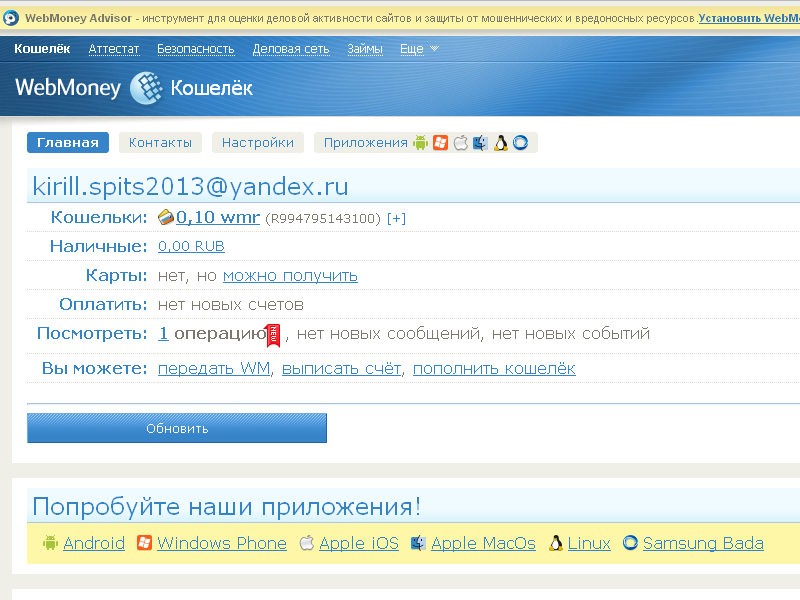Image resolution: width=800 pixels, height=600 pixels.
Task: Switch to the Контакты tab
Action: [160, 143]
